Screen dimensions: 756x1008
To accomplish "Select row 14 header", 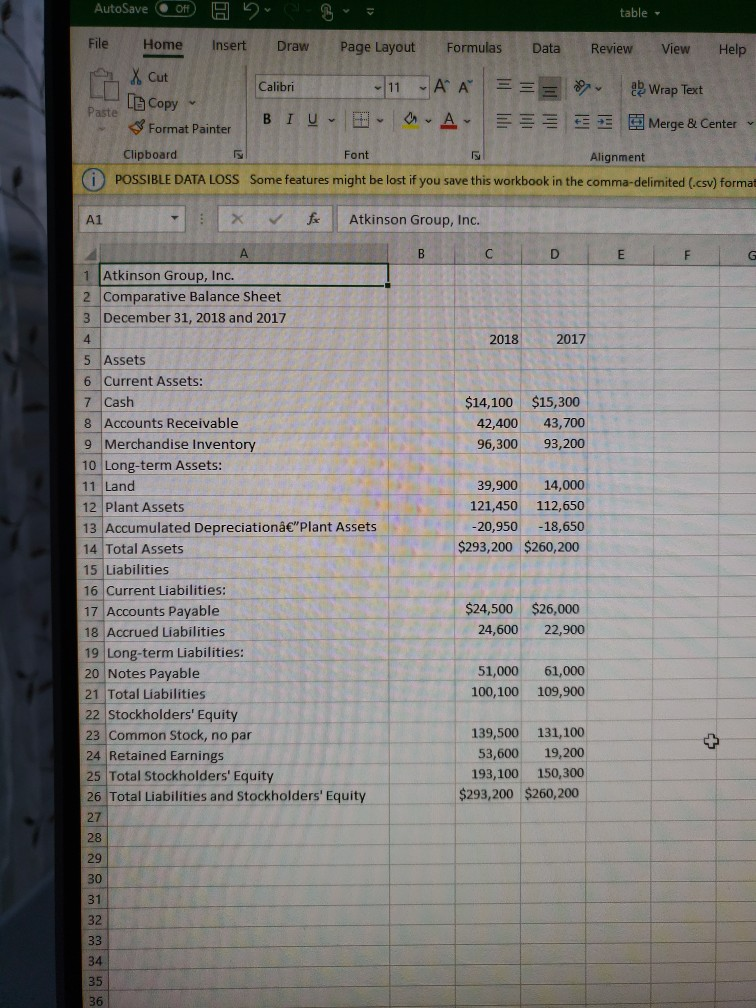I will (89, 549).
